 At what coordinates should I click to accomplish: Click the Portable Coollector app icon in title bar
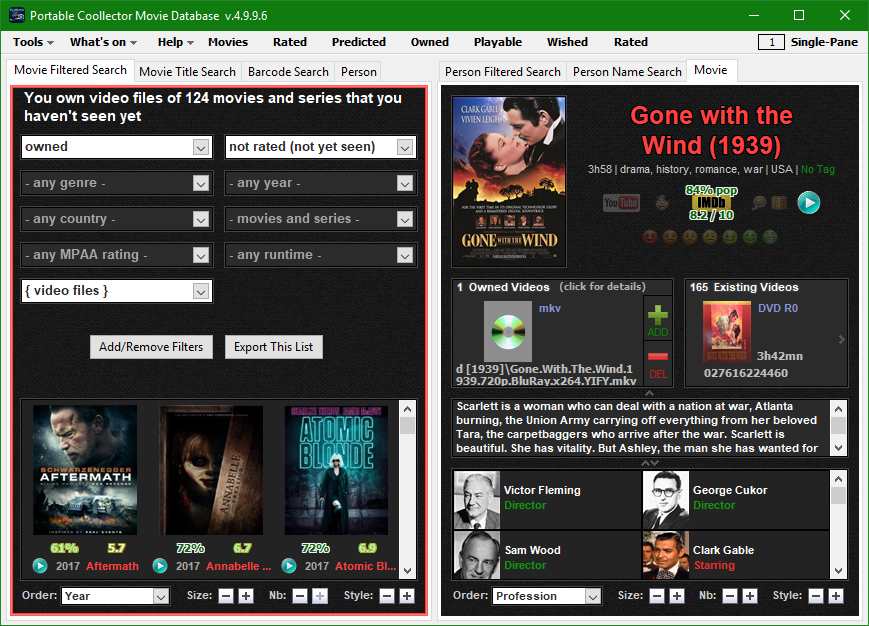tap(17, 15)
